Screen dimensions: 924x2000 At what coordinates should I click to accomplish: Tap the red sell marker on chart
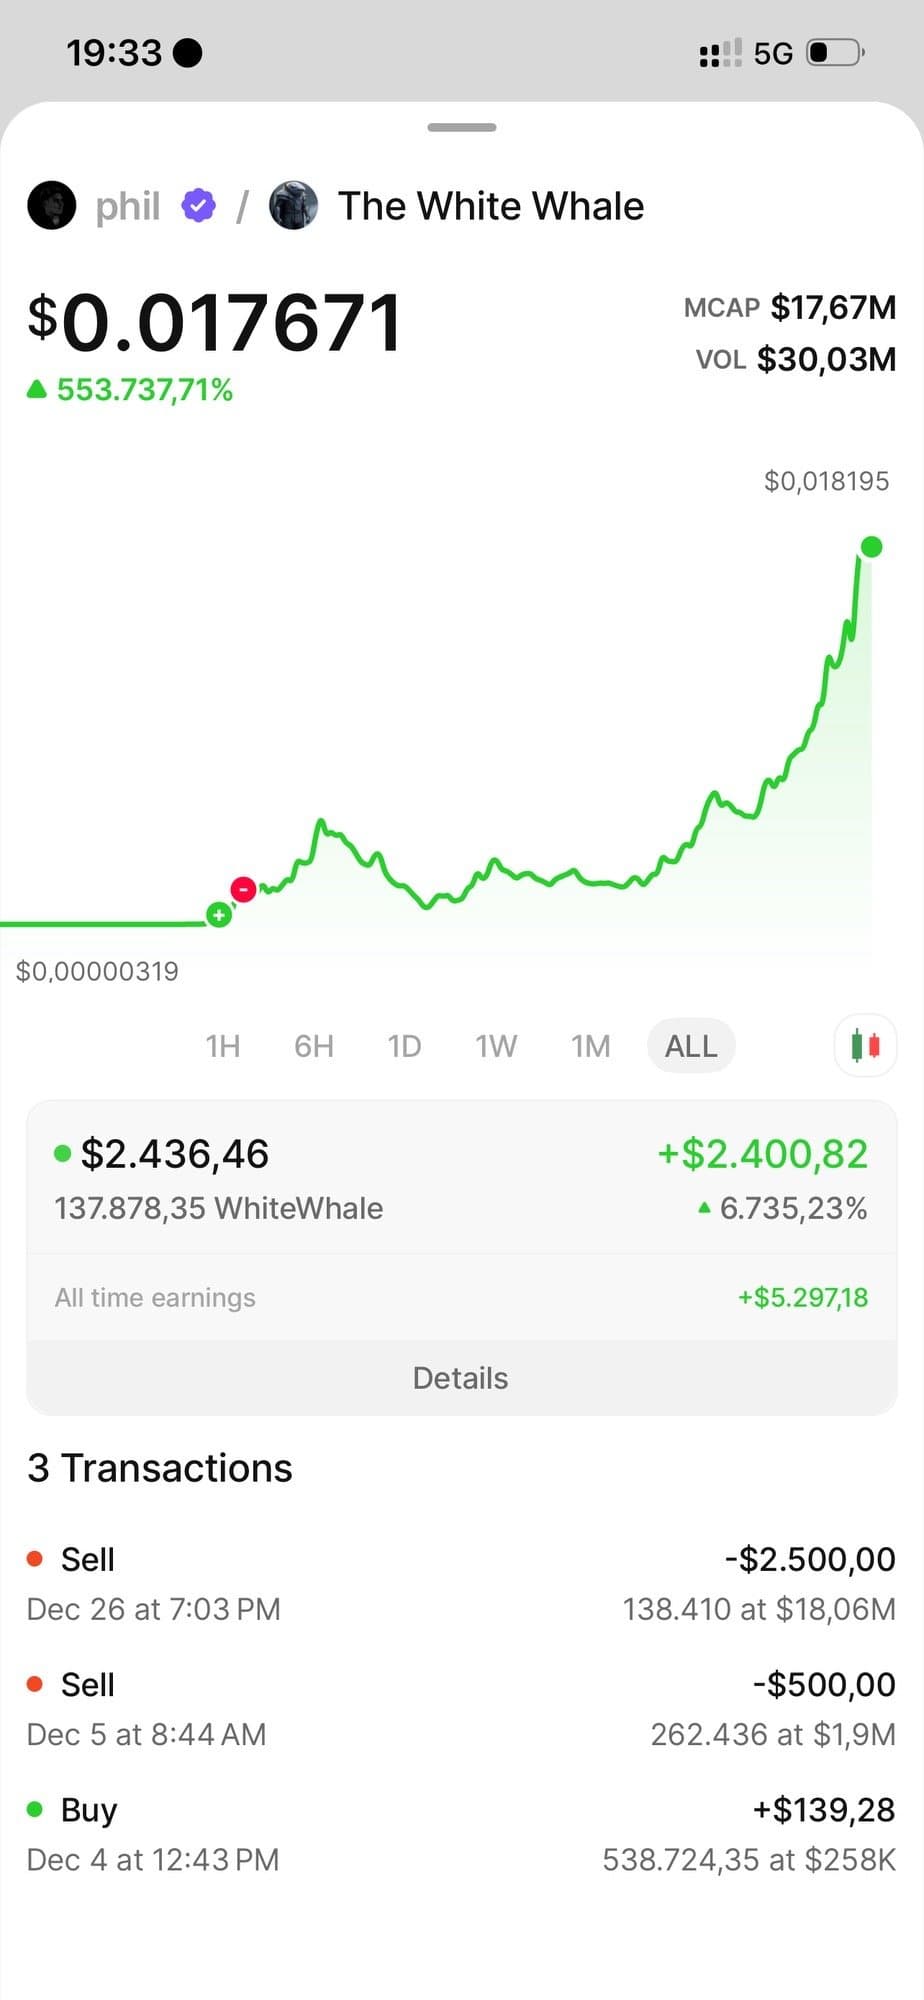243,888
